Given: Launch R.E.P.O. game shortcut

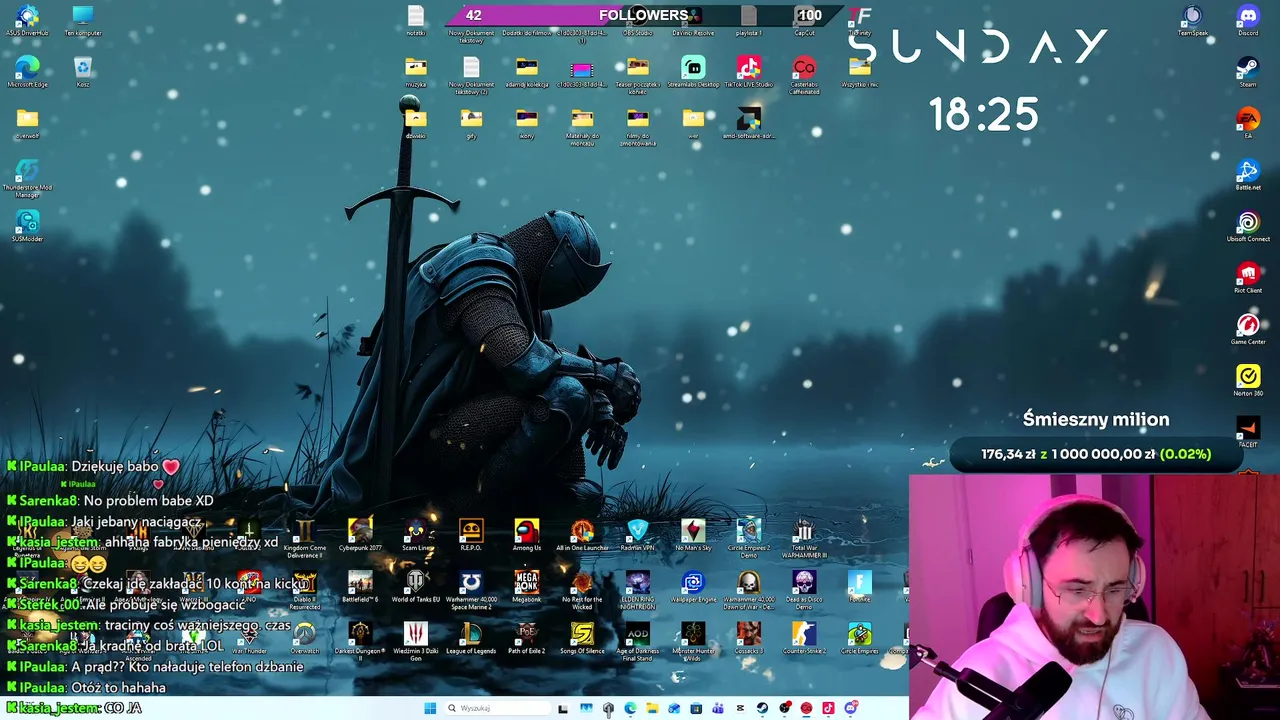Looking at the screenshot, I should 471,535.
